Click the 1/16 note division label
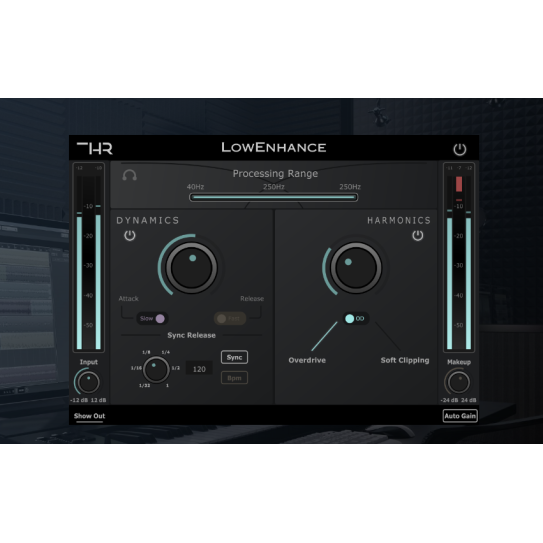Screen dimensions: 543x543 (x=136, y=368)
